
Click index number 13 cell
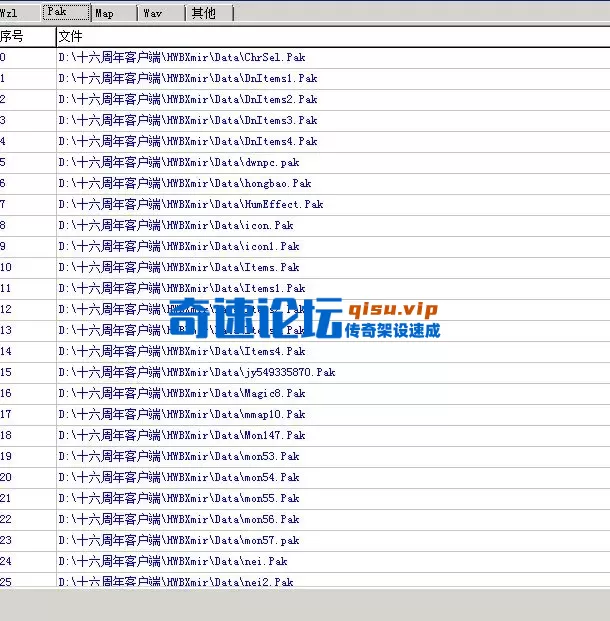pyautogui.click(x=28, y=331)
